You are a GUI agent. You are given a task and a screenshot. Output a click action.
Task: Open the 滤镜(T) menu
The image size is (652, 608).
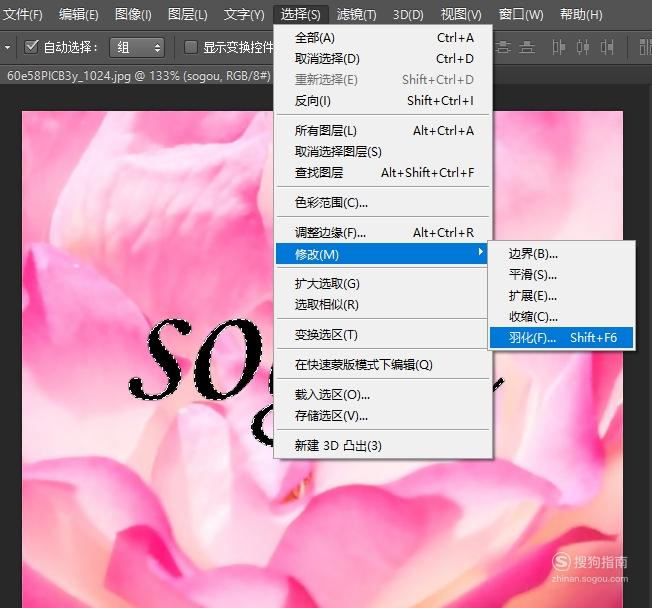[356, 15]
